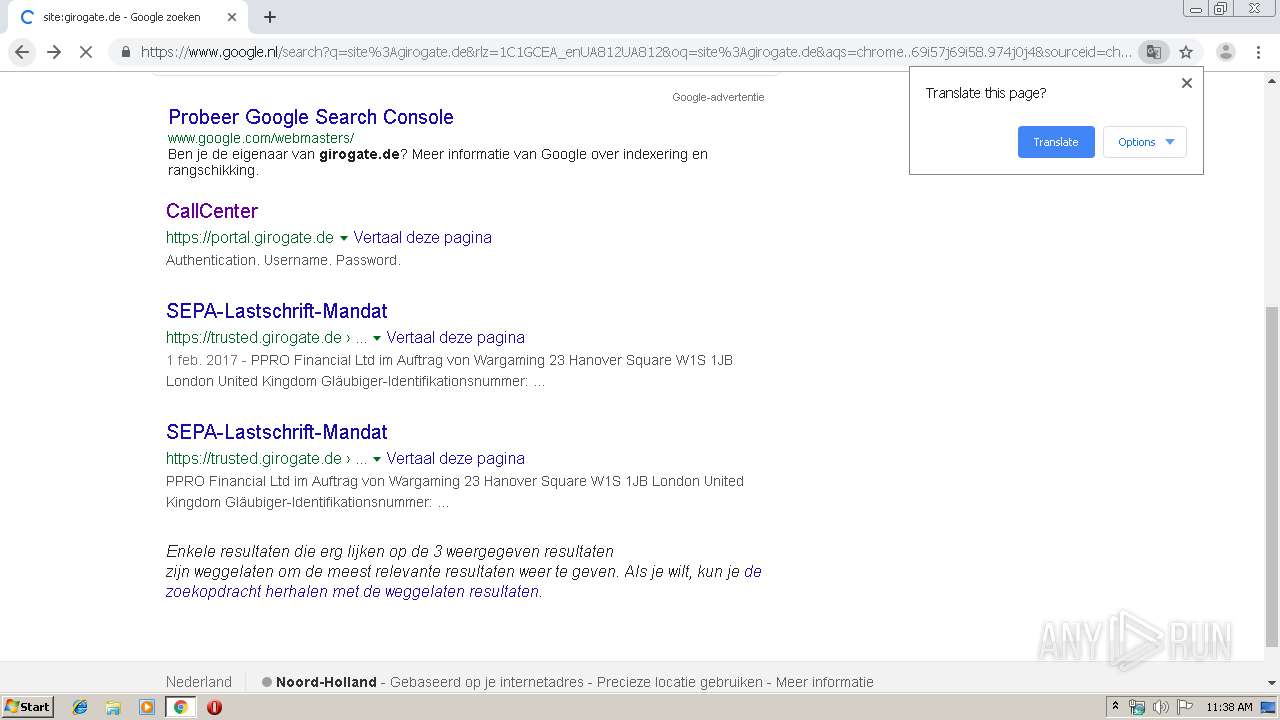Open Windows Explorer folder from taskbar
The image size is (1280, 720).
point(113,707)
